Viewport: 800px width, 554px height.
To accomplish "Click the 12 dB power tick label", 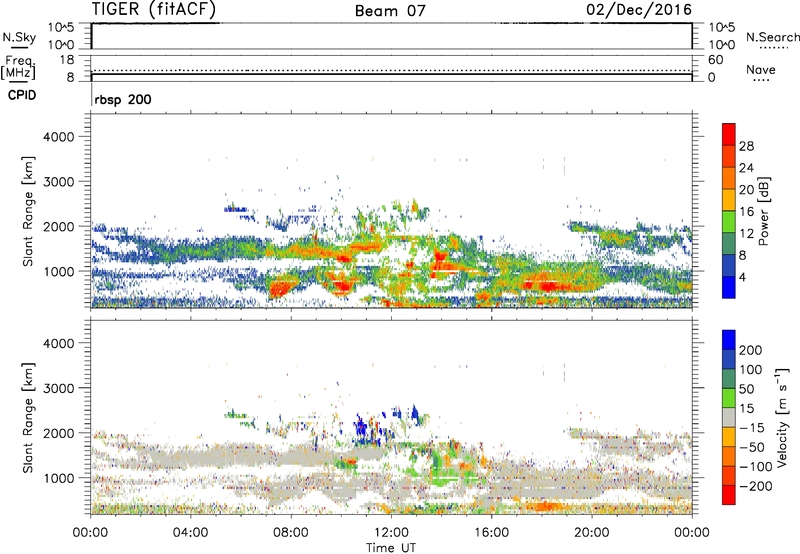I will (746, 234).
